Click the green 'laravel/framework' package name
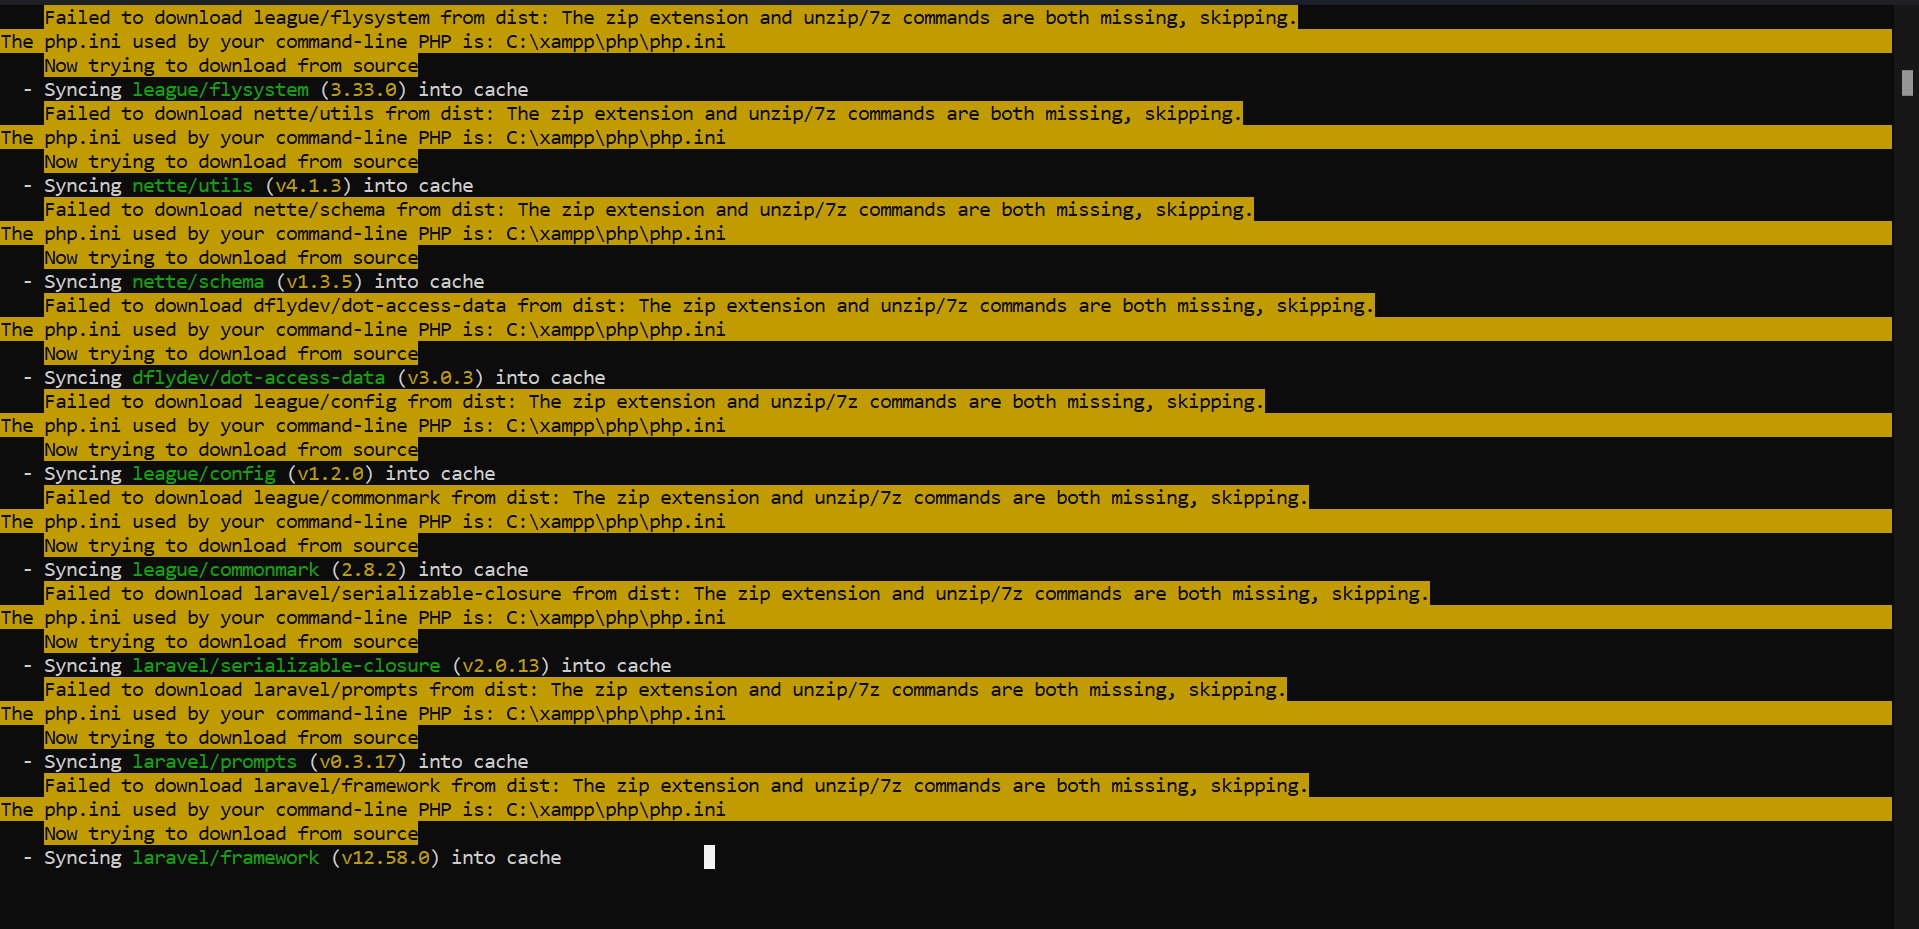The image size is (1919, 929). [x=226, y=858]
